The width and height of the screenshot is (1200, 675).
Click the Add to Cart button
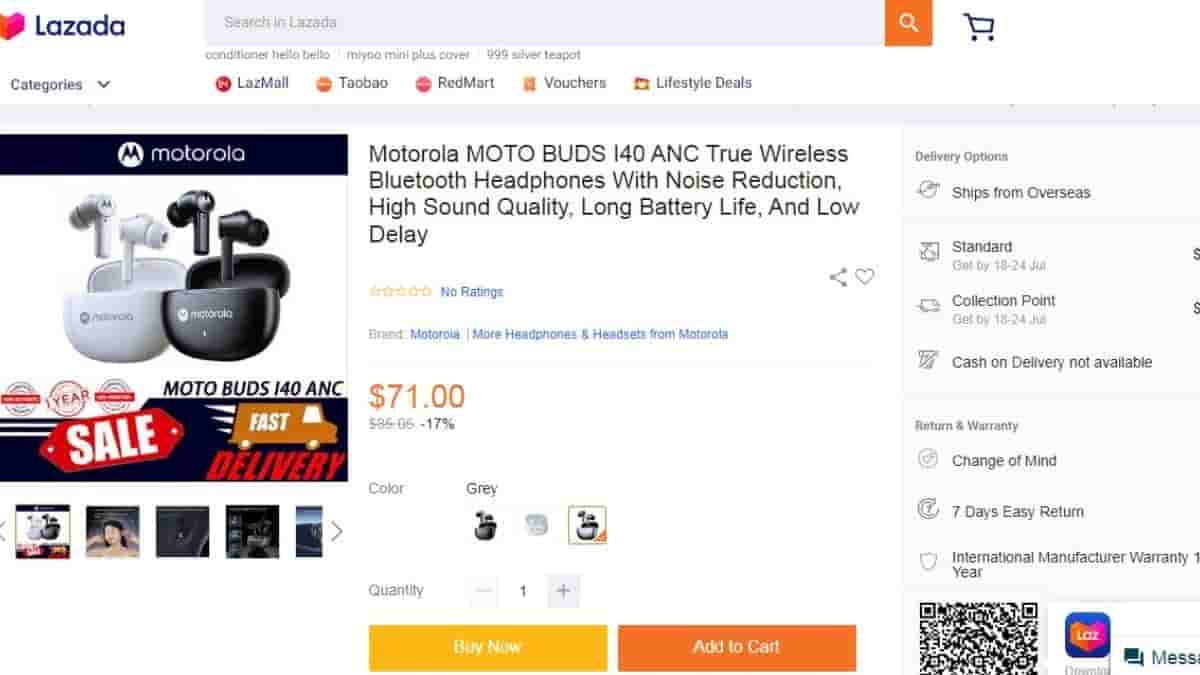tap(736, 647)
